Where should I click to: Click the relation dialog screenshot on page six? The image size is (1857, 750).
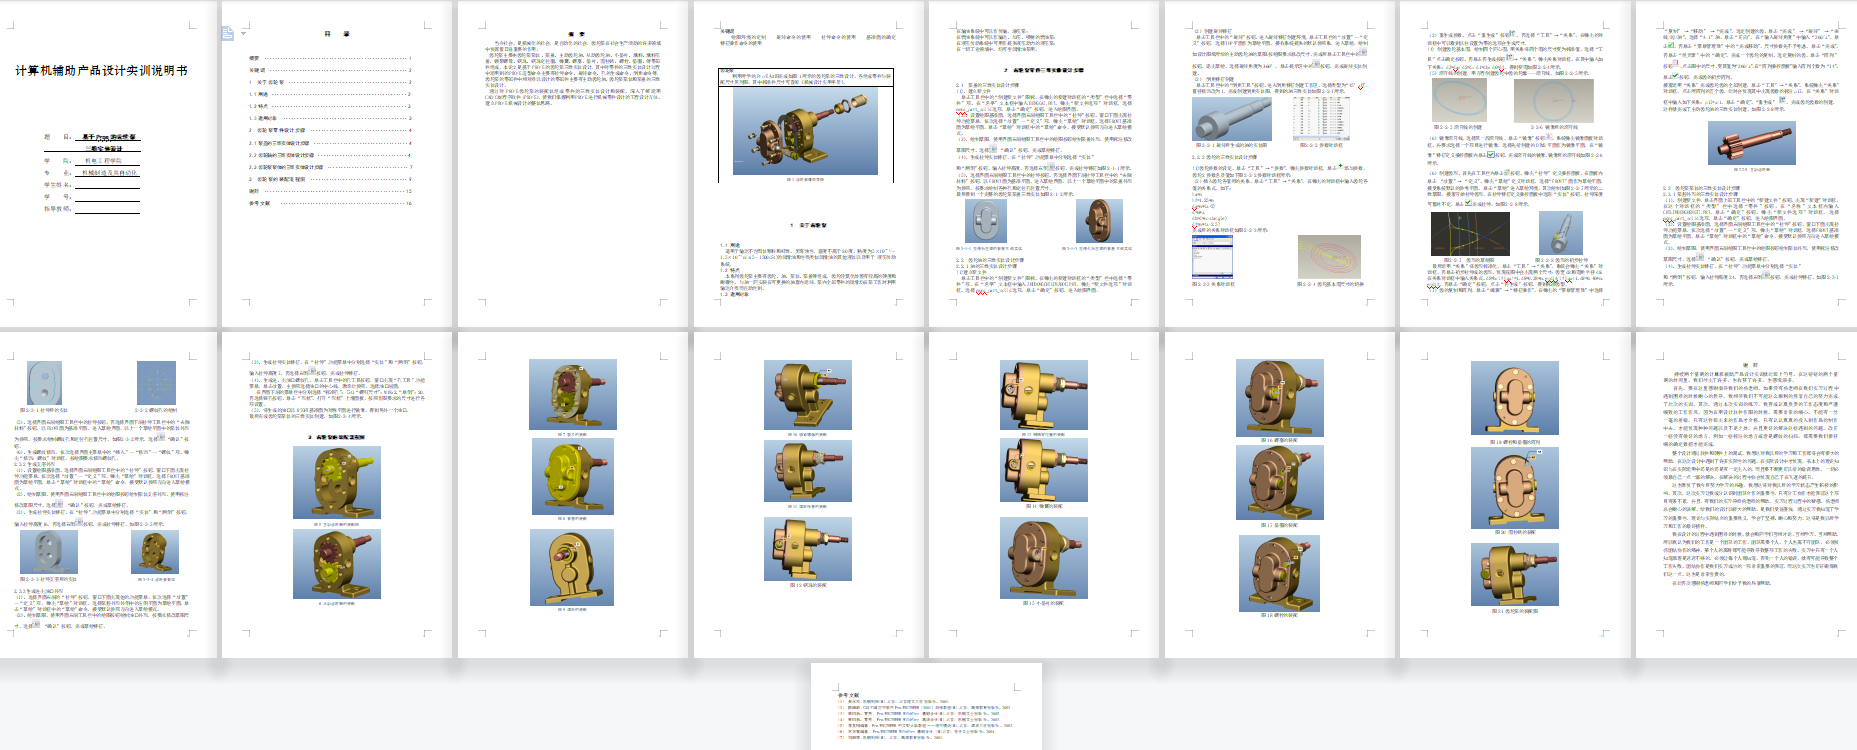pyautogui.click(x=1211, y=257)
